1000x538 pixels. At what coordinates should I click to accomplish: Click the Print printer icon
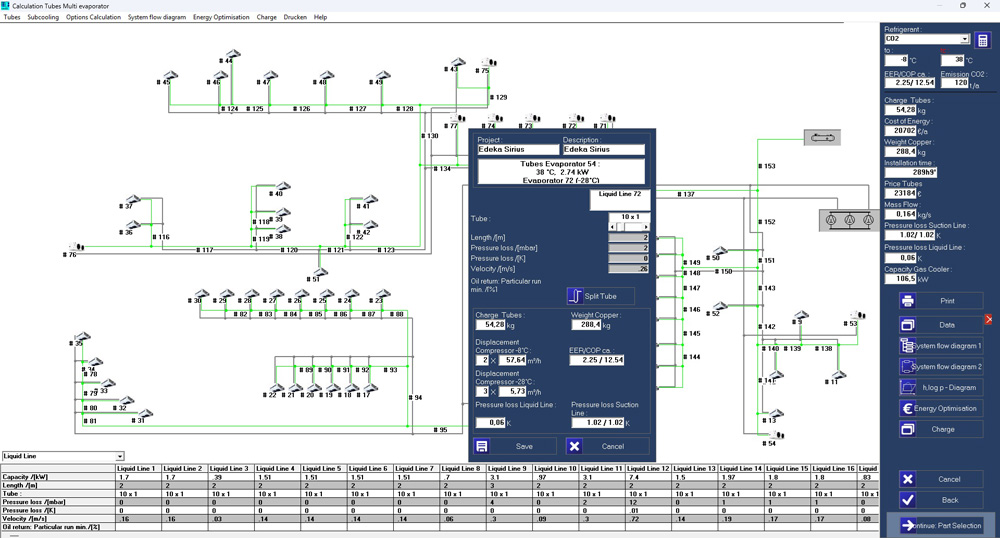pos(908,301)
